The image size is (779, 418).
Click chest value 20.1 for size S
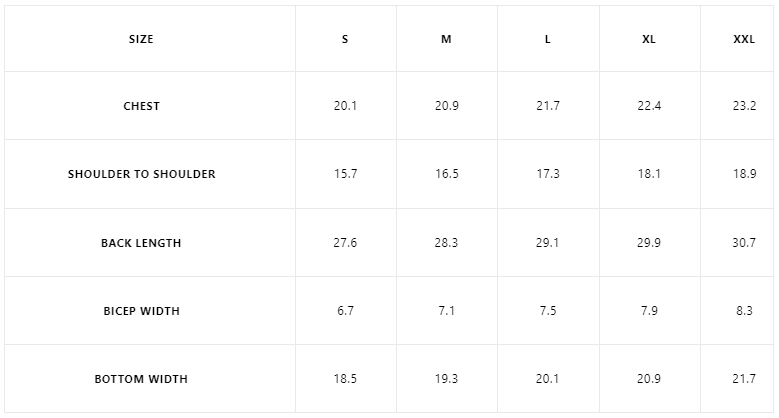345,106
